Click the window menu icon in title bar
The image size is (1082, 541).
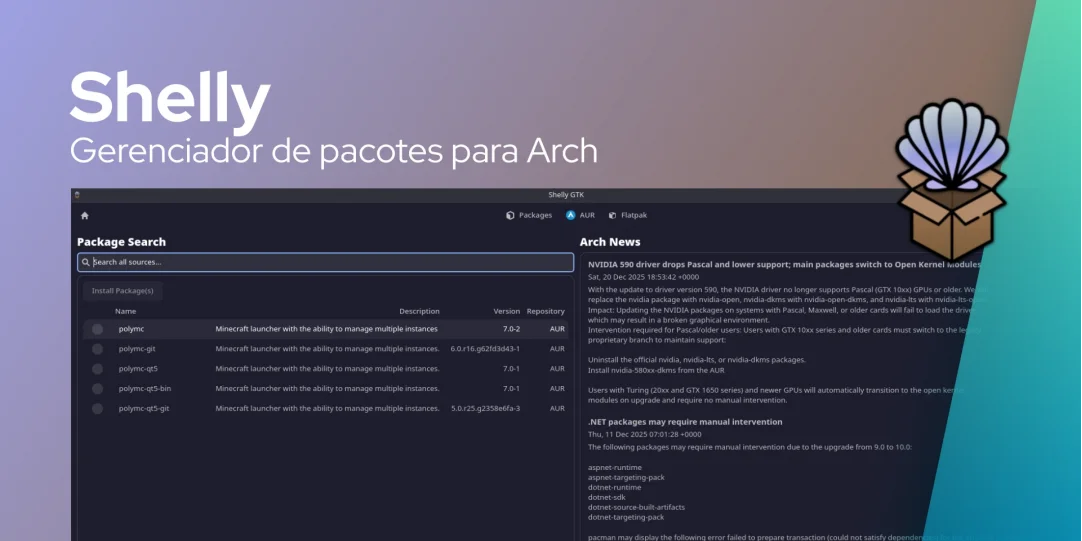point(77,195)
